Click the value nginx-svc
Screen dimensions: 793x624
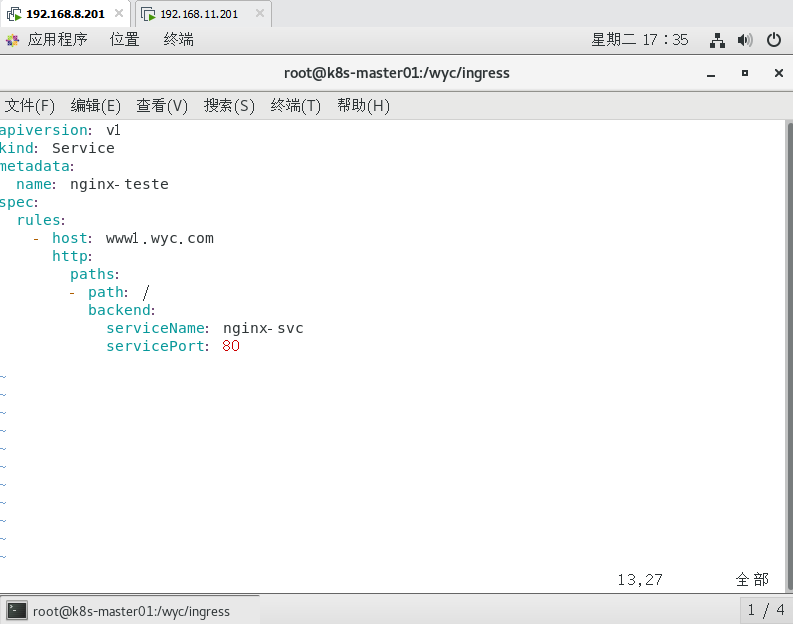(x=263, y=328)
